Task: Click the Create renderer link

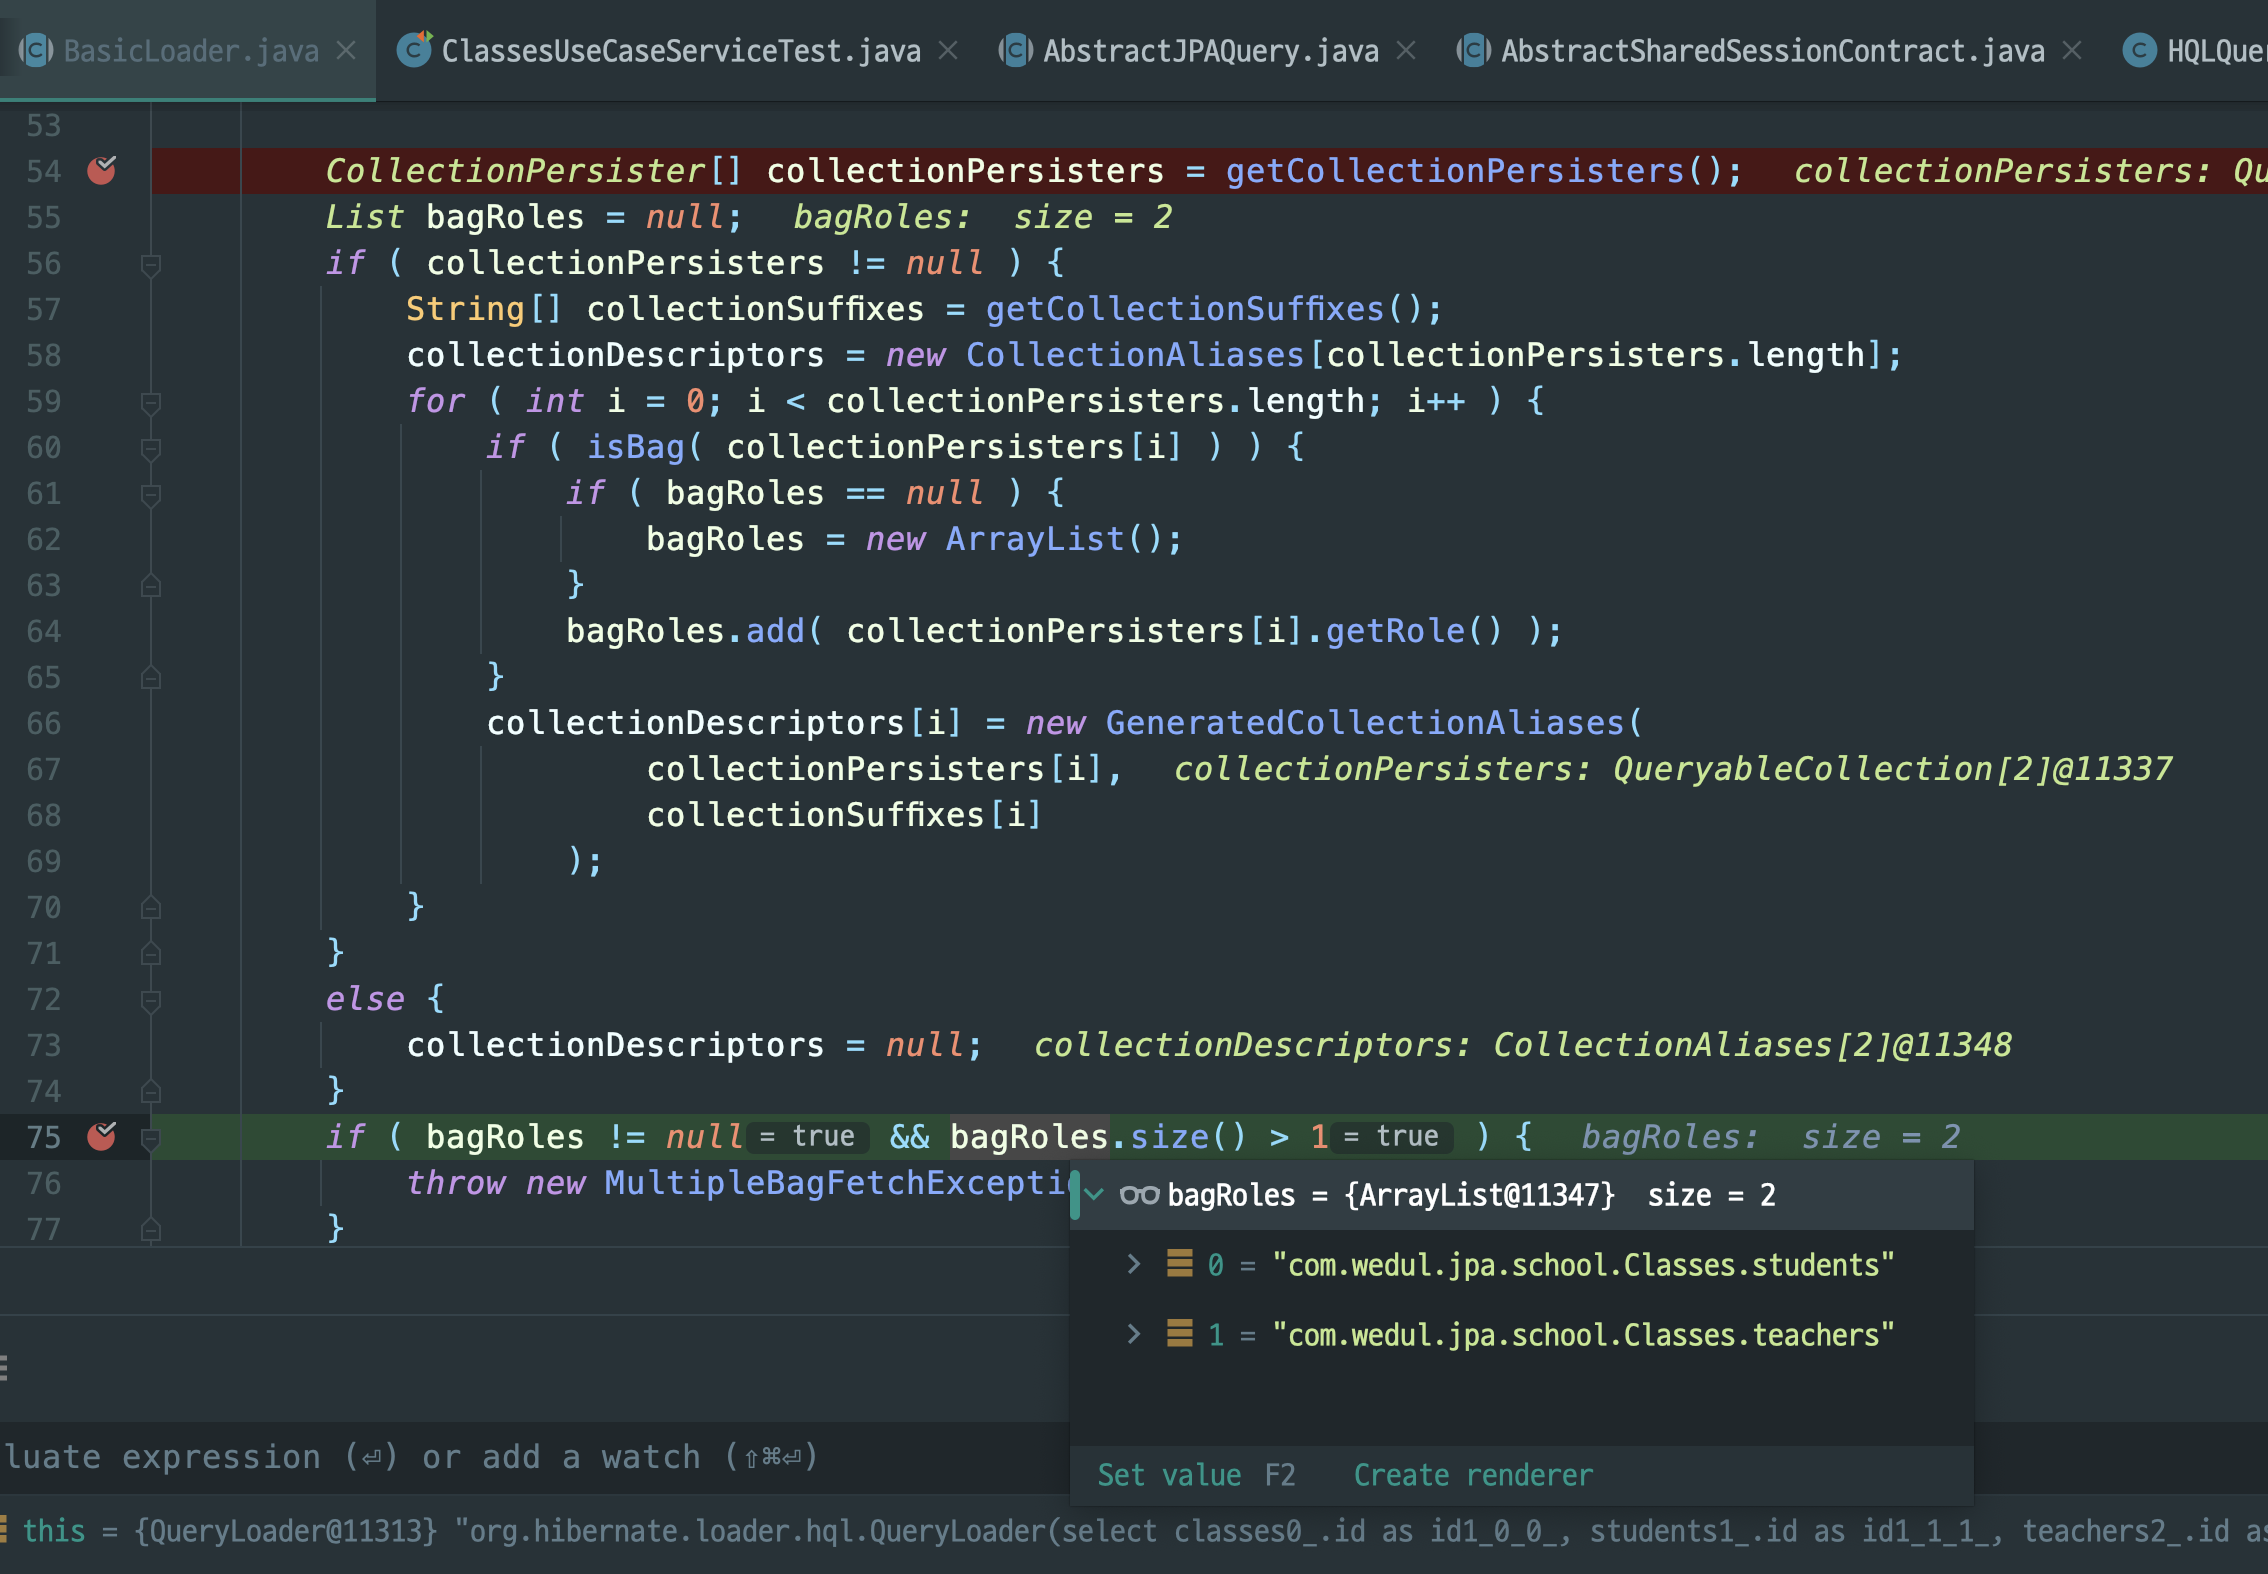Action: [x=1472, y=1475]
